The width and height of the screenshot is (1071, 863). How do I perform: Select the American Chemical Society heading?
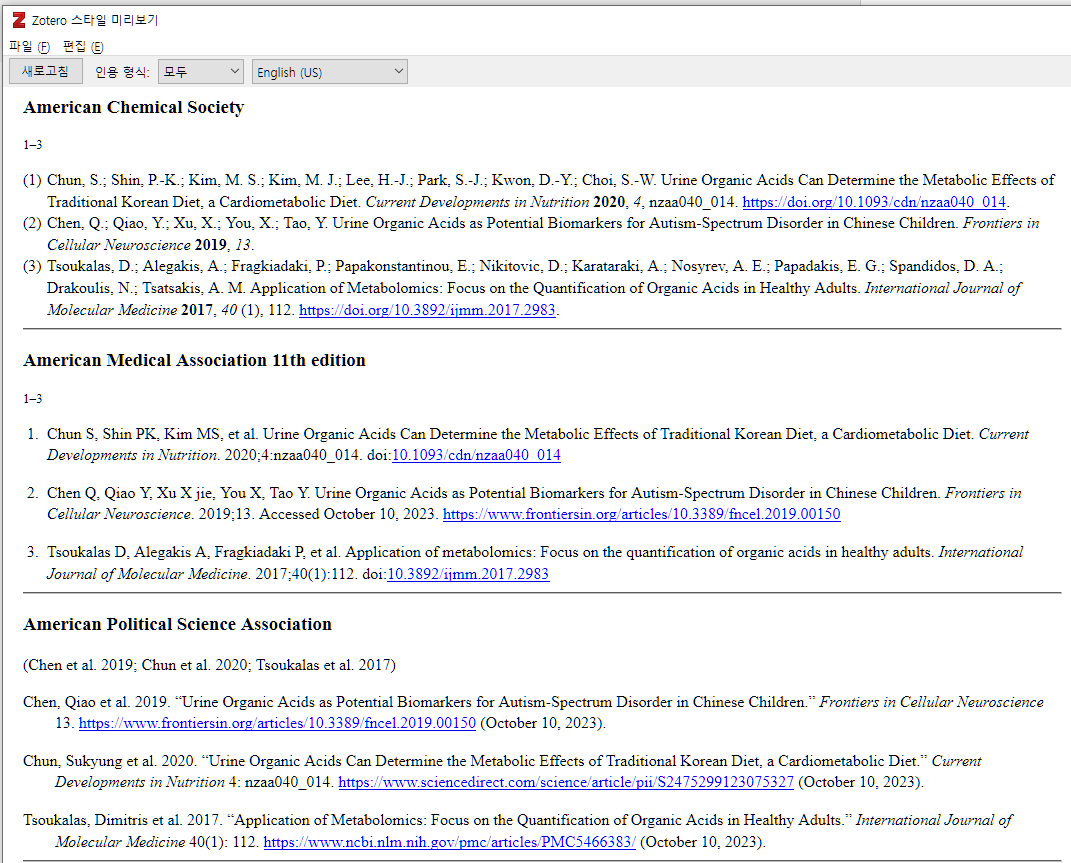[x=133, y=107]
